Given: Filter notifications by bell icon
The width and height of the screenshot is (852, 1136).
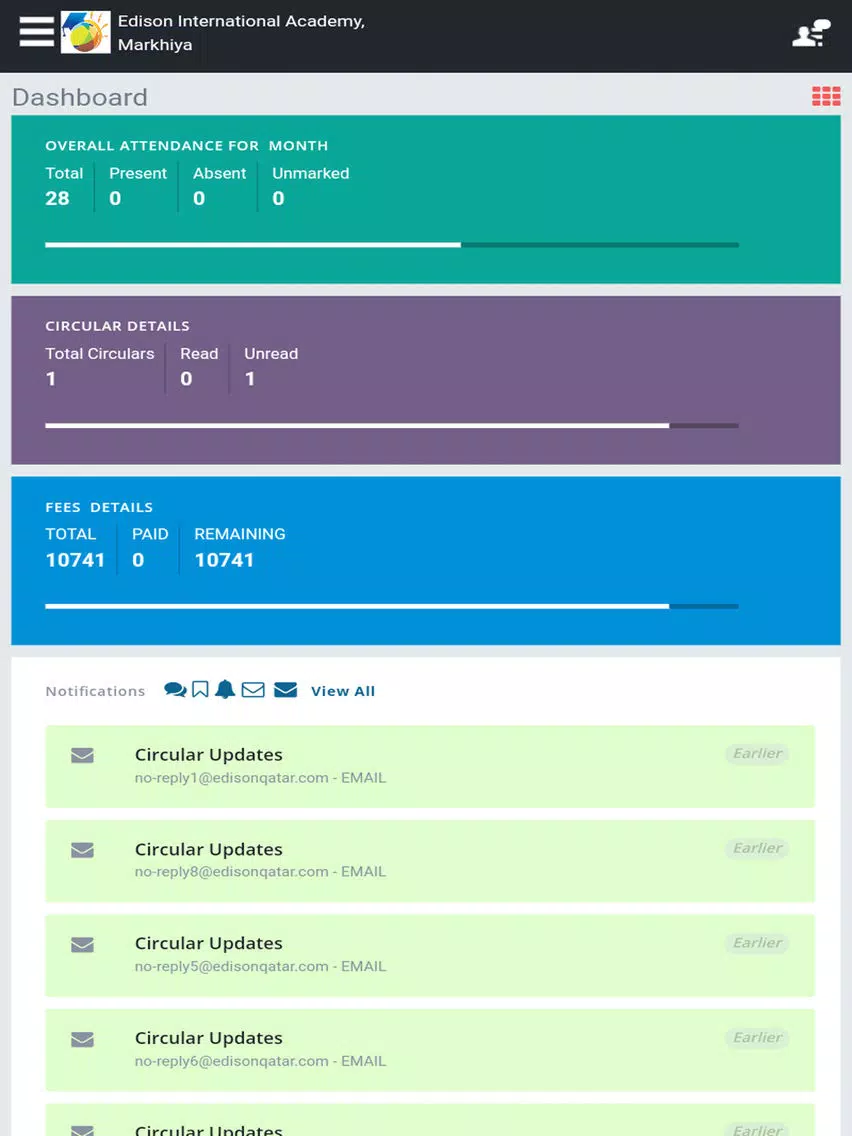Looking at the screenshot, I should [225, 690].
